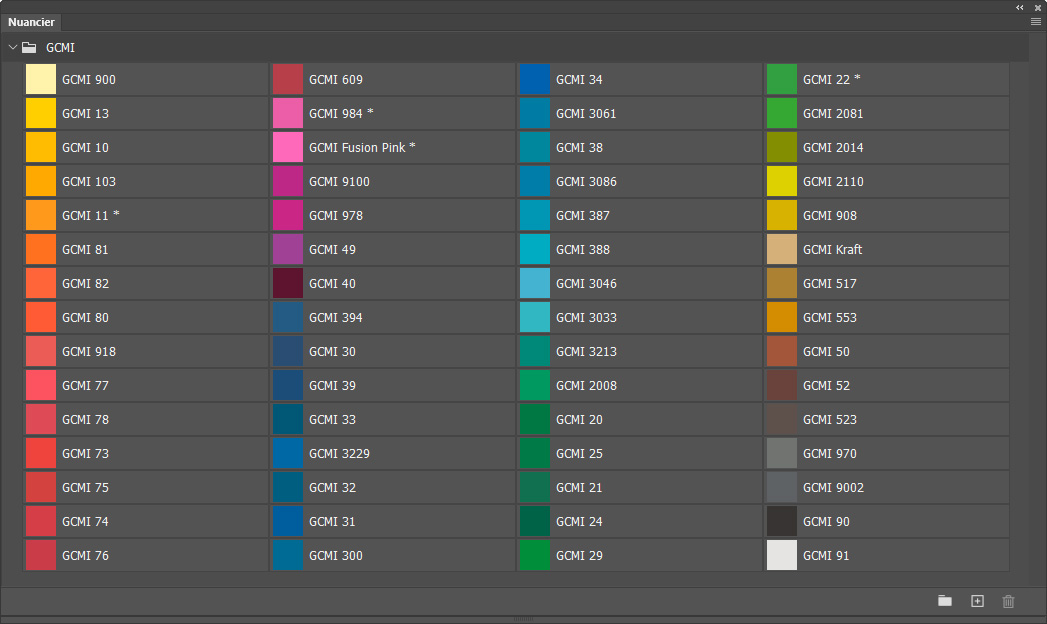Choose the GCMI 91 white swatch
Screen dimensions: 1047x624
(782, 555)
